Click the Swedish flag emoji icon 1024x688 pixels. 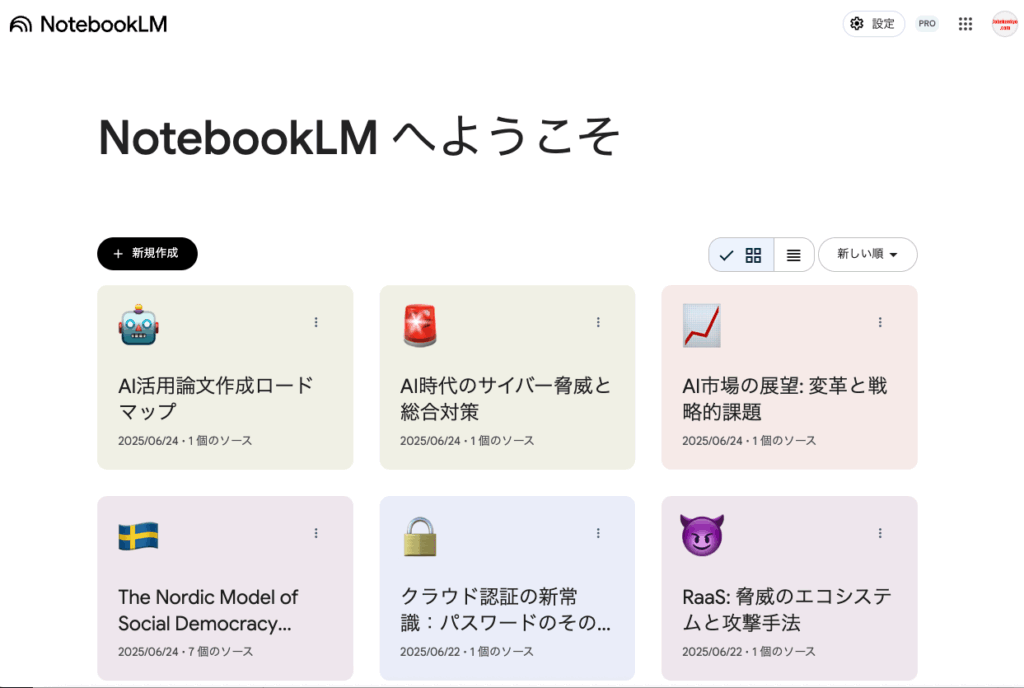click(x=138, y=537)
